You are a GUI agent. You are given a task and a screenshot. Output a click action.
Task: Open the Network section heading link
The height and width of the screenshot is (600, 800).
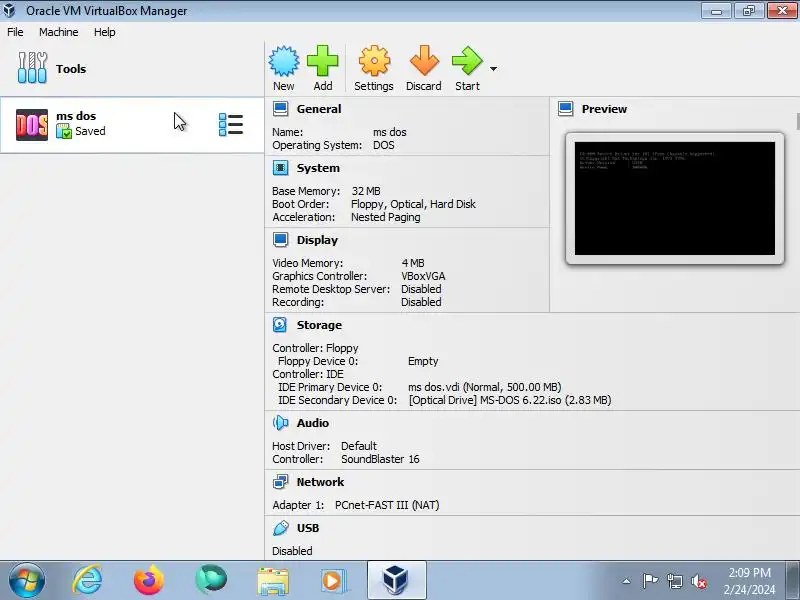click(x=320, y=482)
